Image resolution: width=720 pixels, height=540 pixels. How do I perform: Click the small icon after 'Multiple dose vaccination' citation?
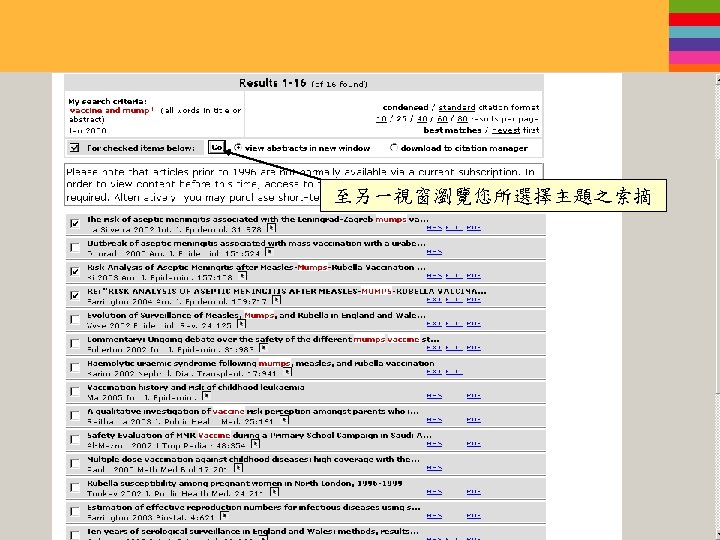(238, 468)
